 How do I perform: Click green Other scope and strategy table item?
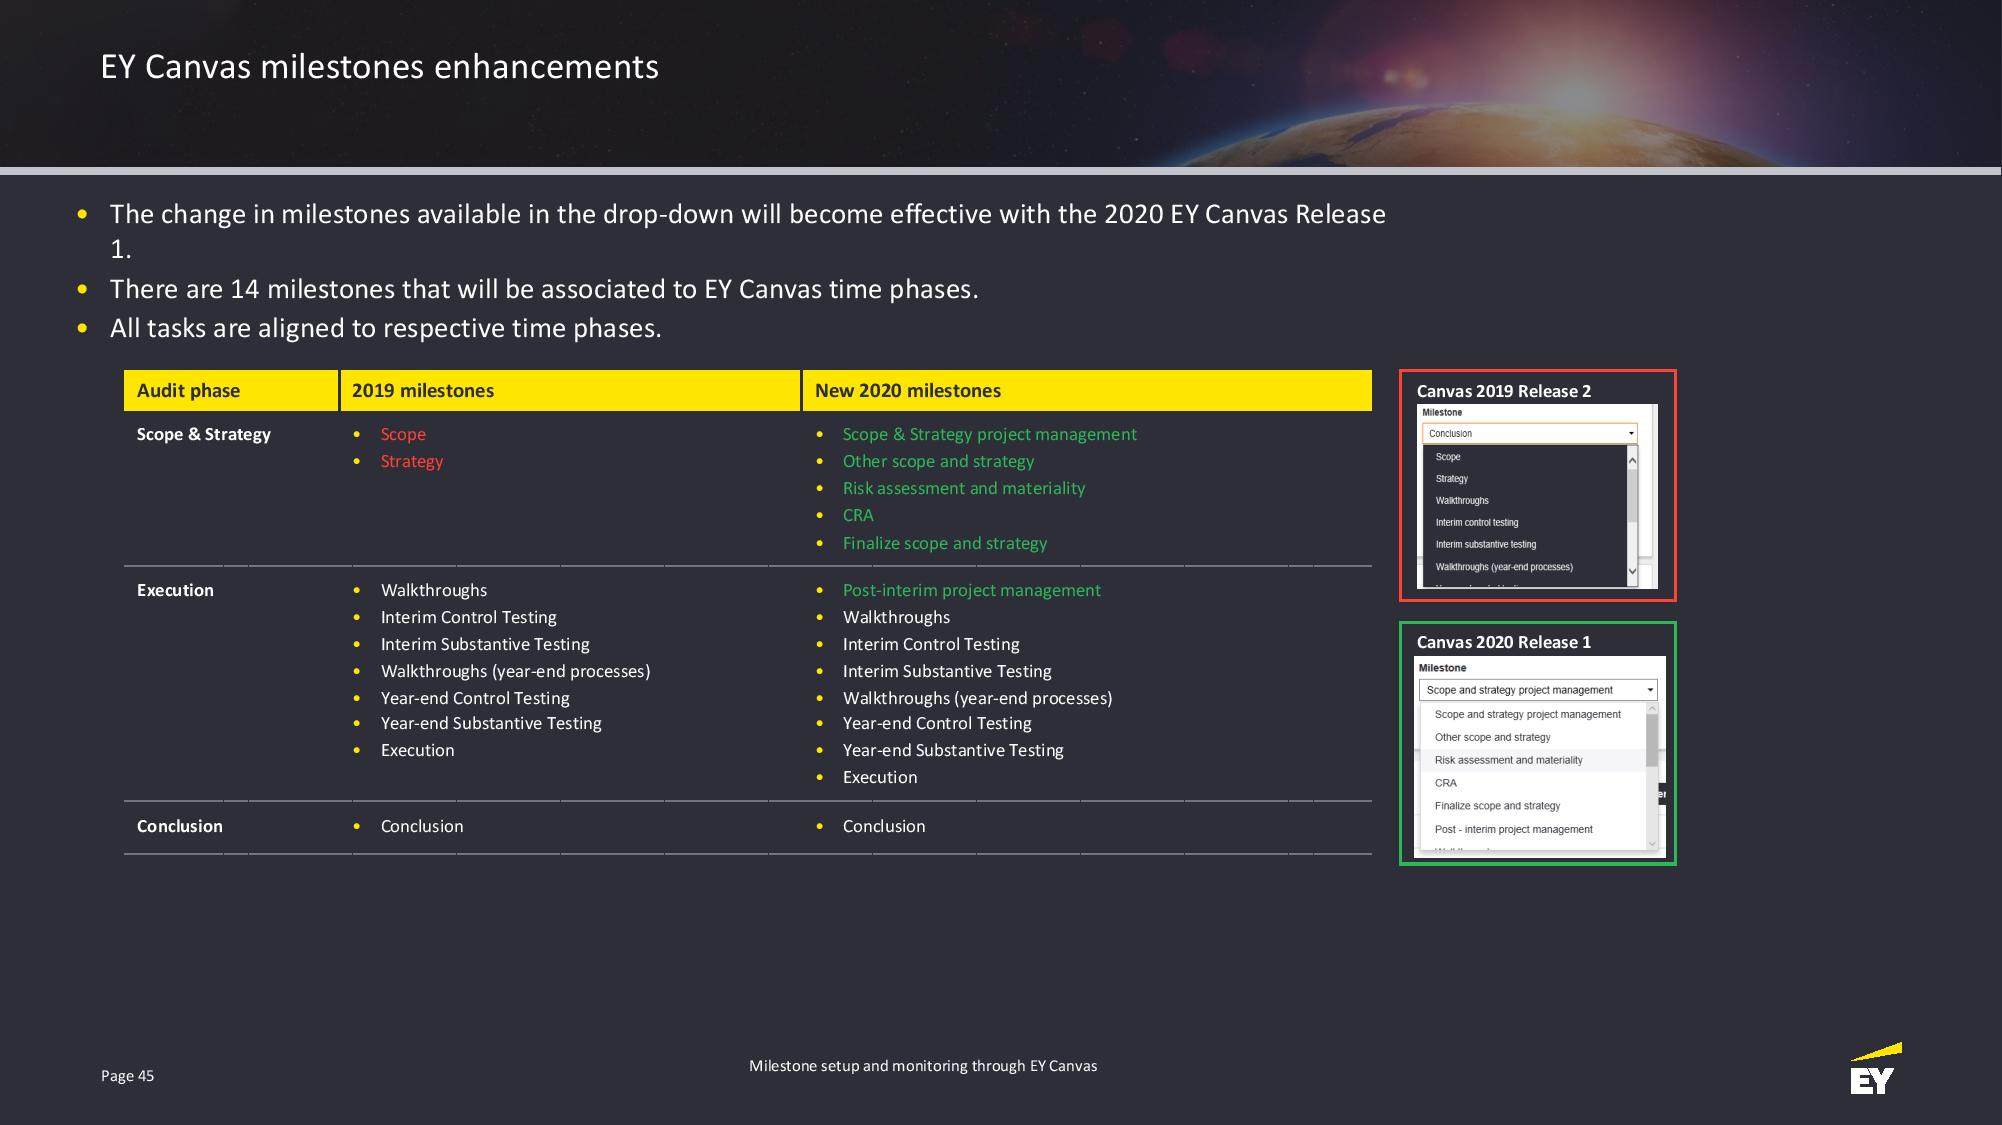tap(938, 461)
